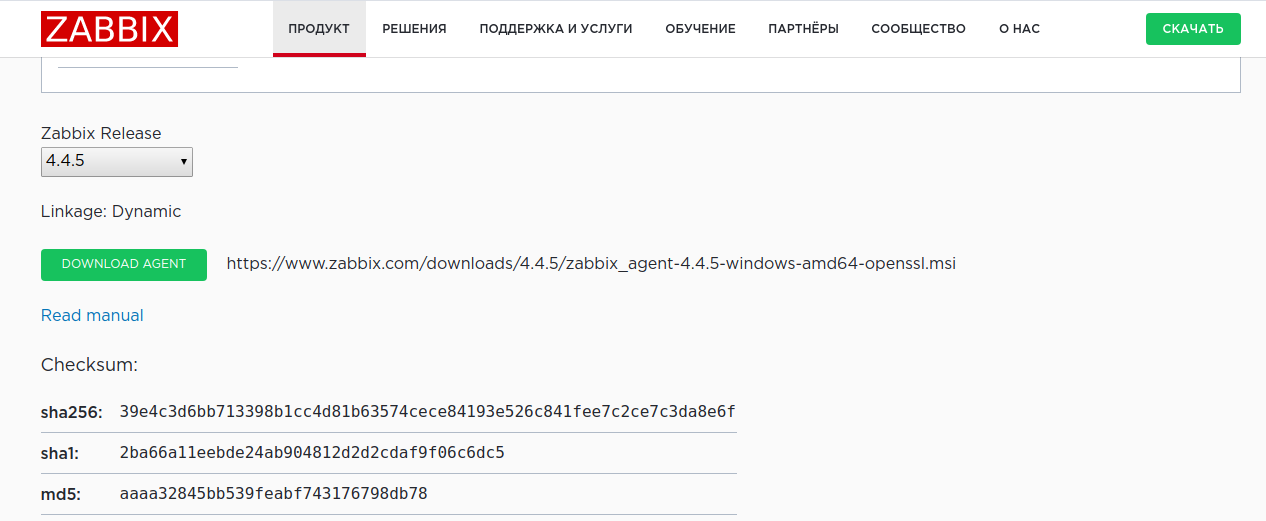Open the РЕШЕНИЯ menu item
Image resolution: width=1266 pixels, height=521 pixels.
(x=414, y=29)
